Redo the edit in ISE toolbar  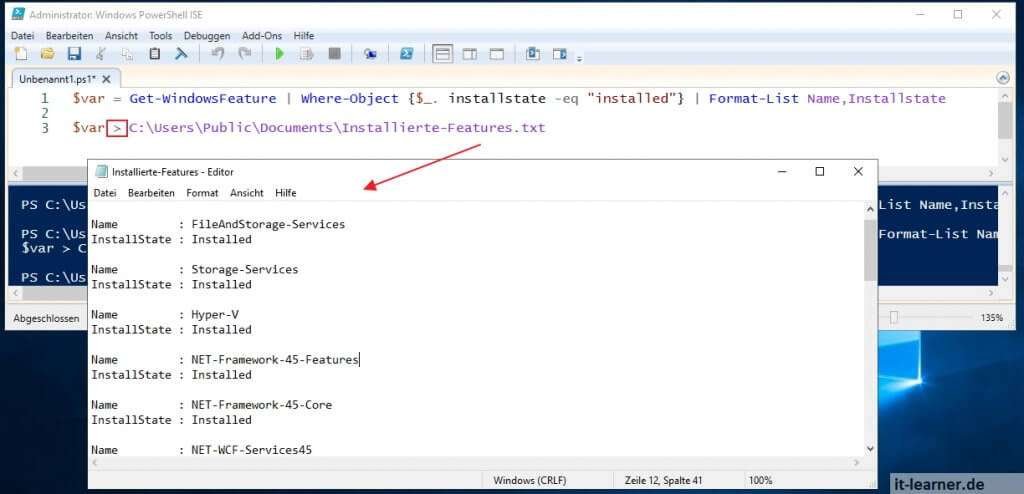[x=244, y=54]
